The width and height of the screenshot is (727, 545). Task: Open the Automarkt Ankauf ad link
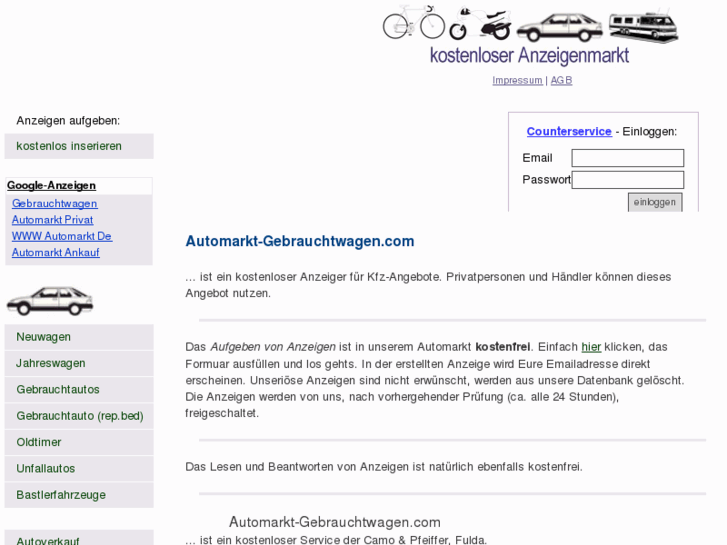pos(56,252)
